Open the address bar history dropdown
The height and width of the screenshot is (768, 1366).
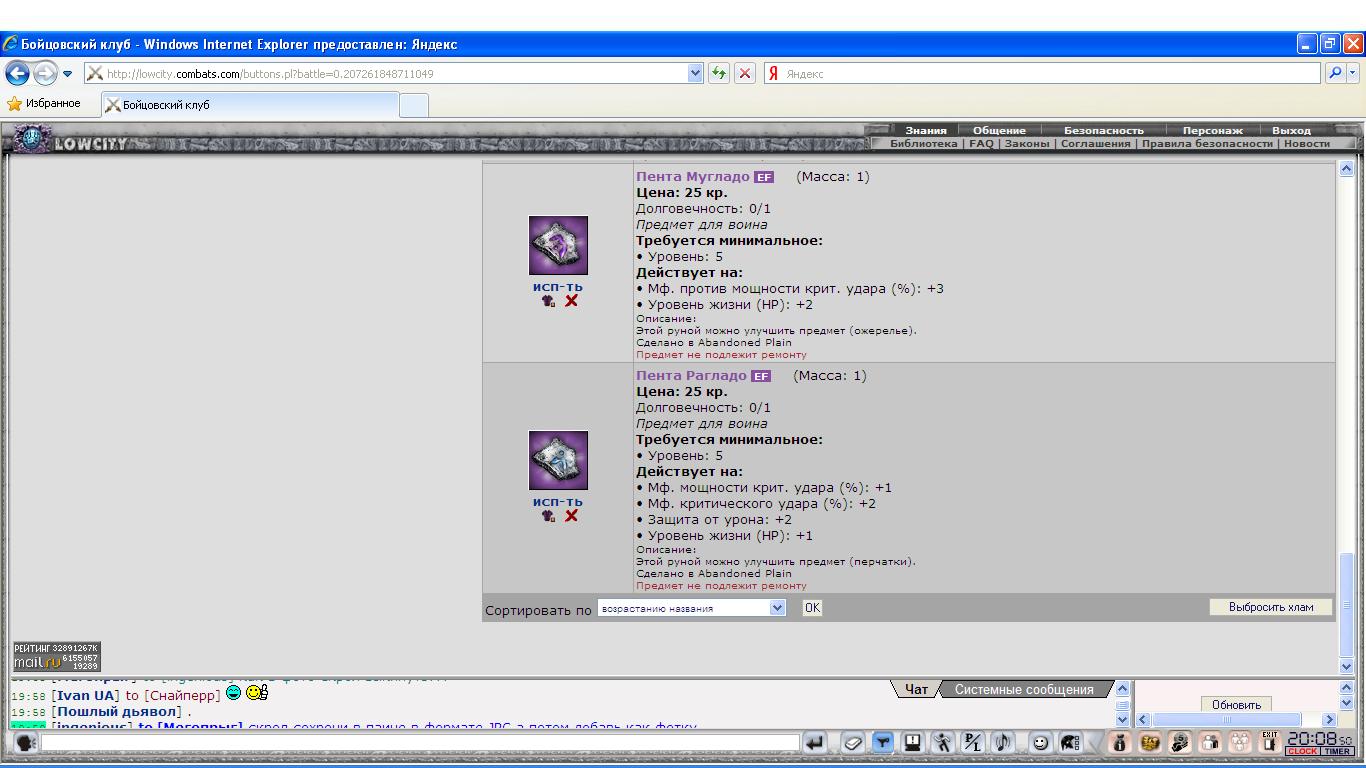(696, 73)
